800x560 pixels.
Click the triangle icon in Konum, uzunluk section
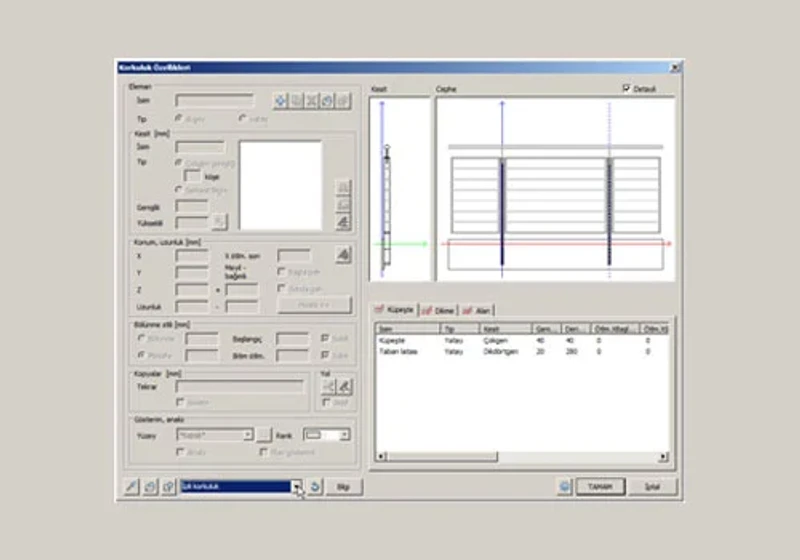pyautogui.click(x=343, y=254)
